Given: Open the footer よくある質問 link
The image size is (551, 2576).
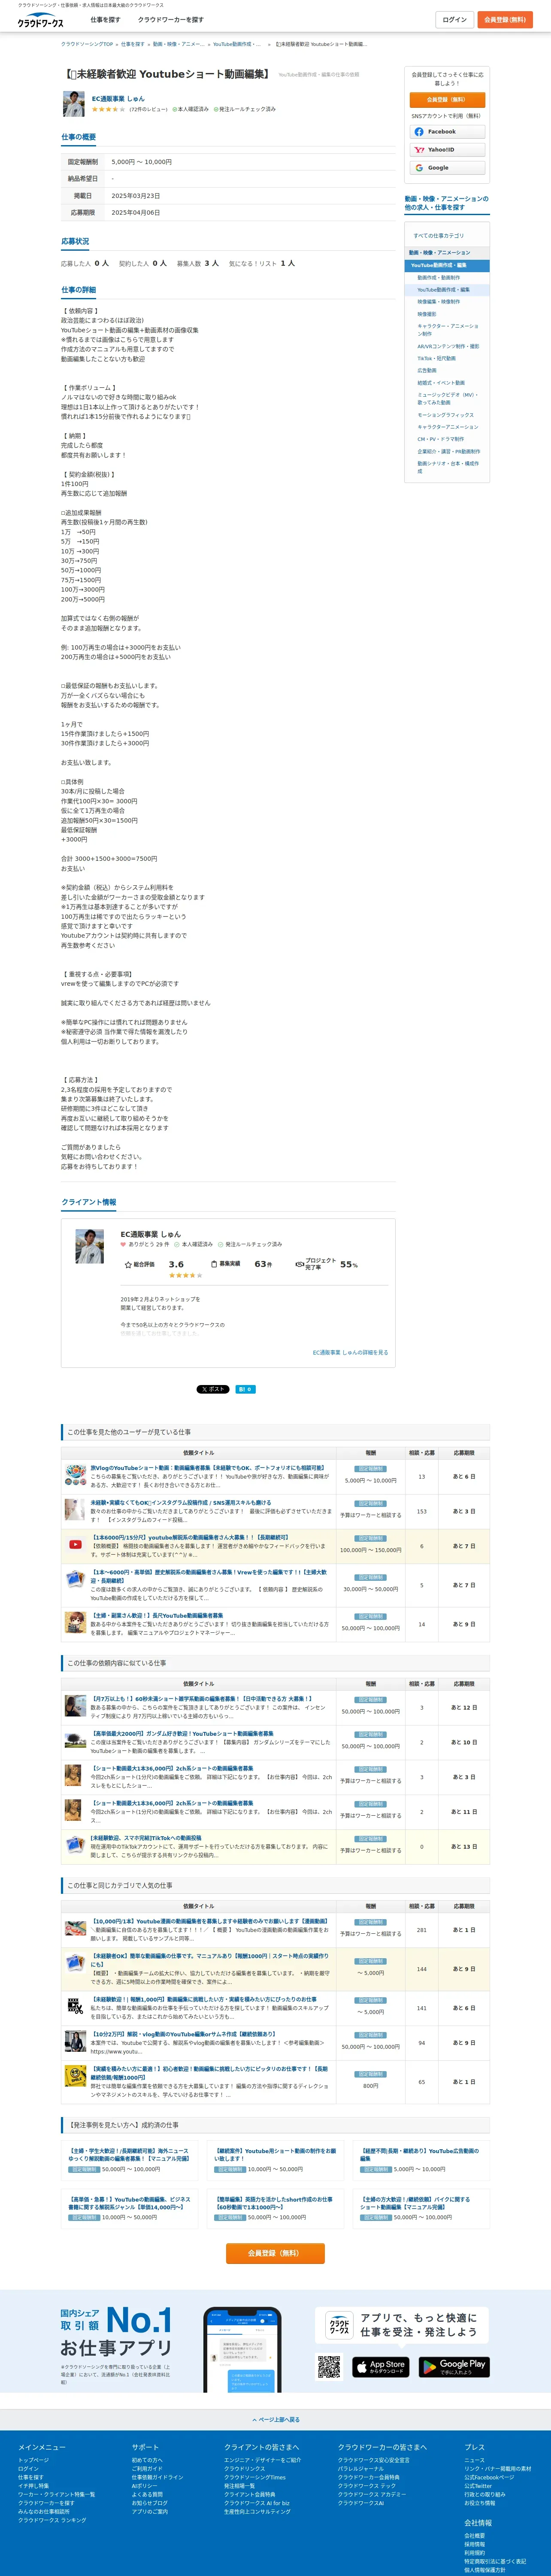Looking at the screenshot, I should 147,2494.
